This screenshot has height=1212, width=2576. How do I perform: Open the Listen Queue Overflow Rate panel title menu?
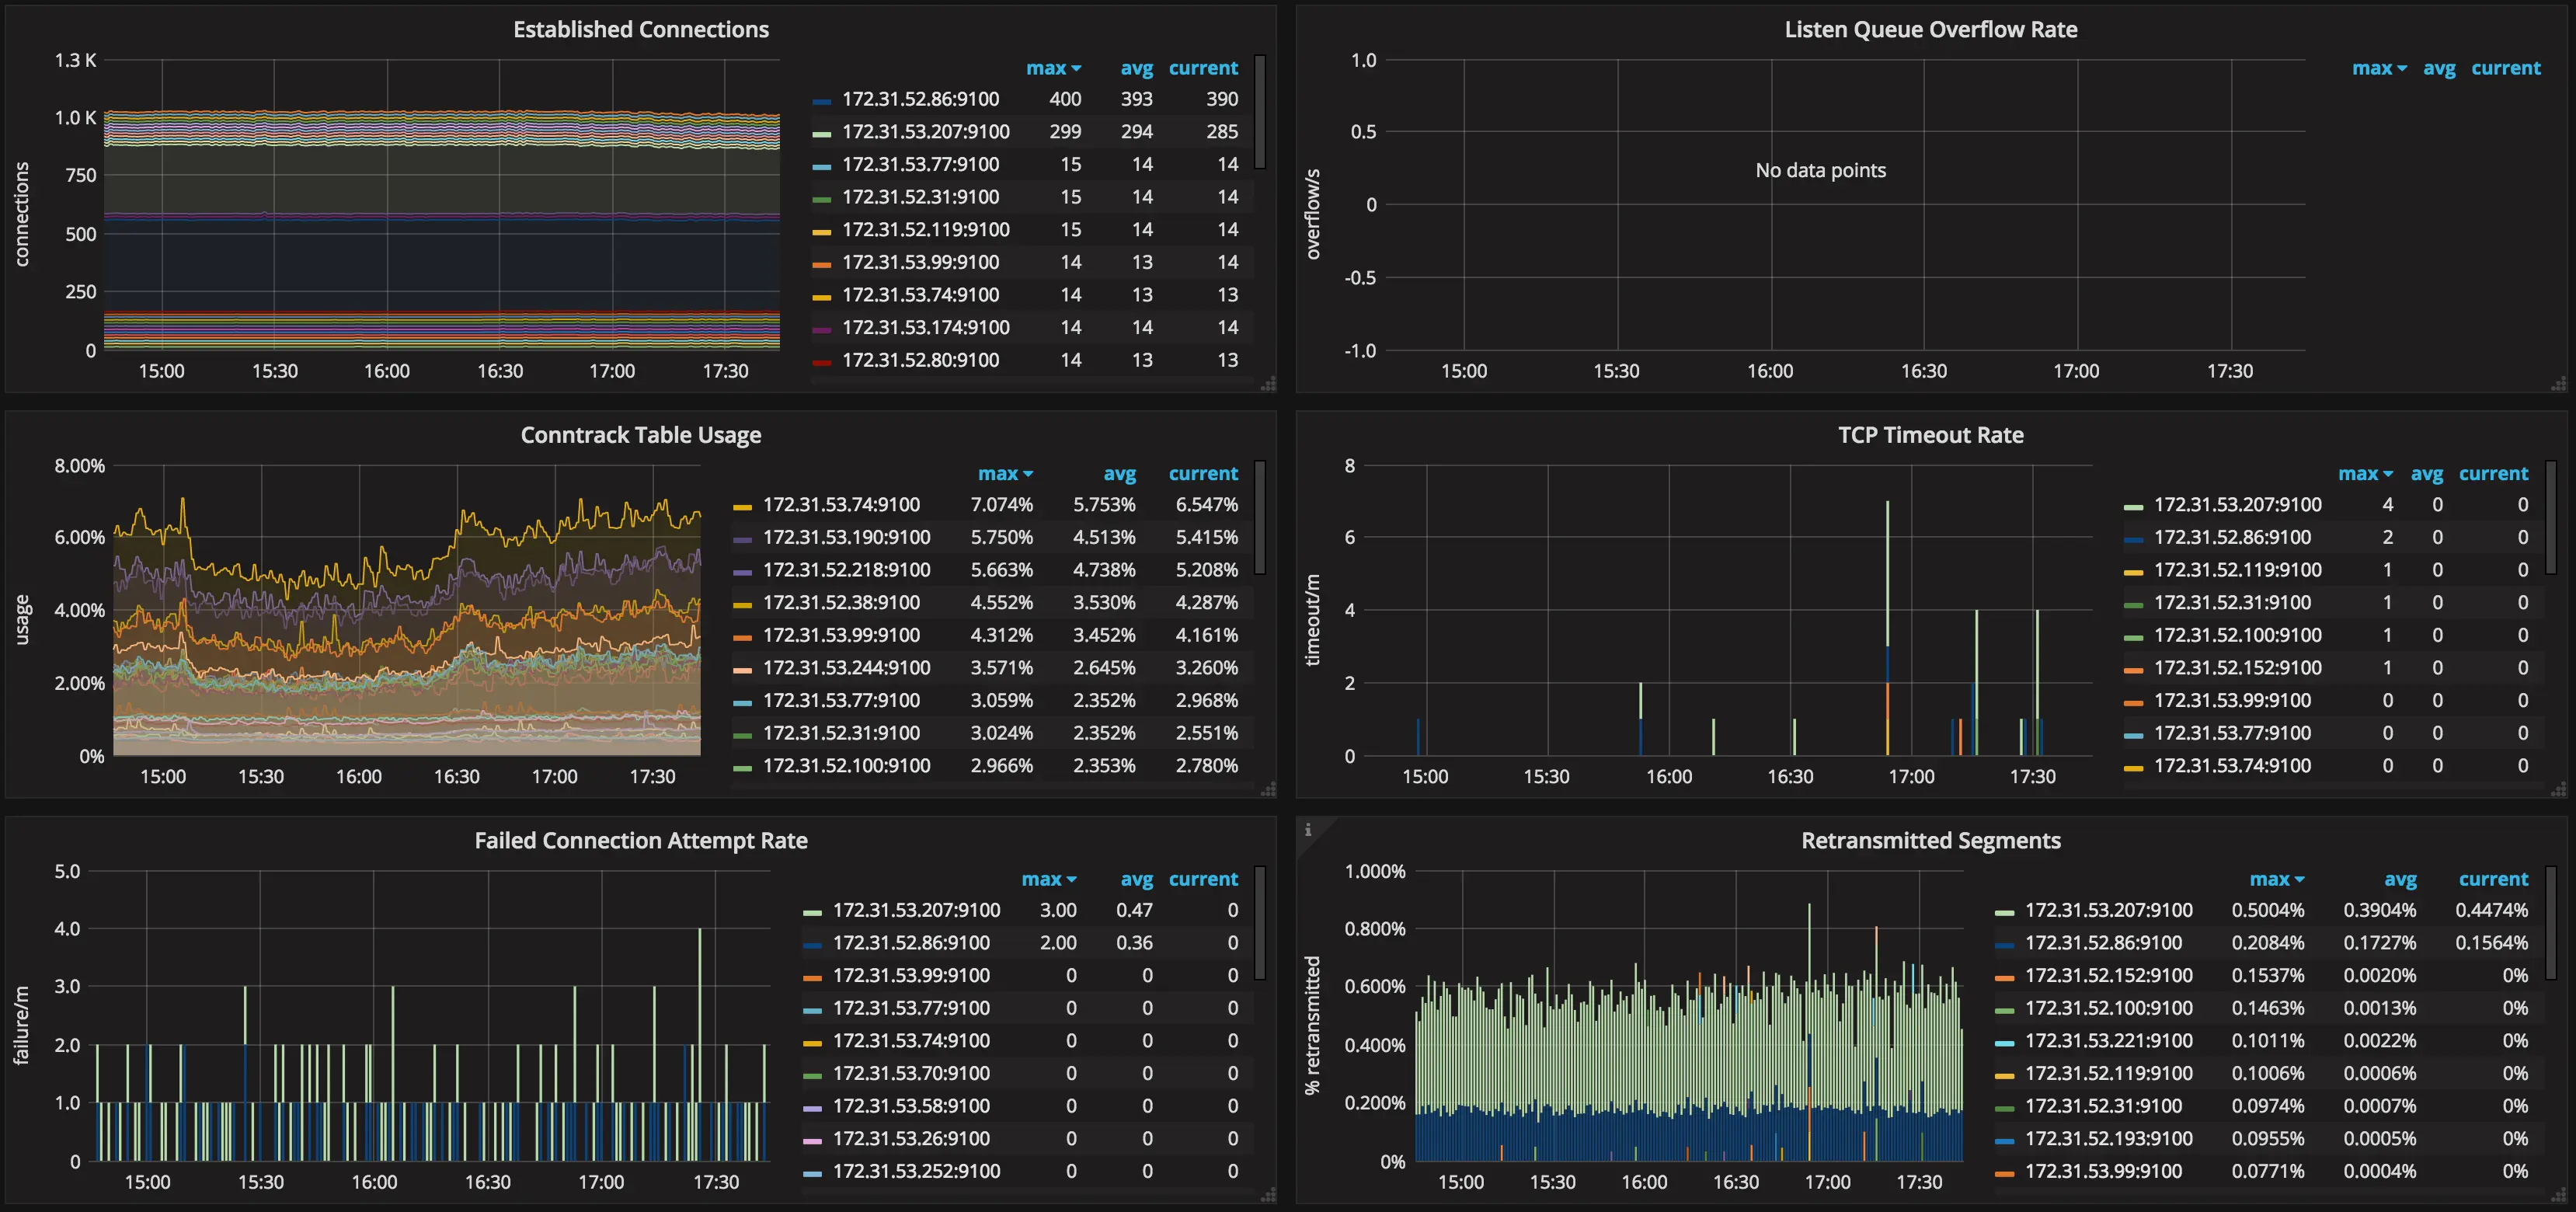tap(1930, 29)
